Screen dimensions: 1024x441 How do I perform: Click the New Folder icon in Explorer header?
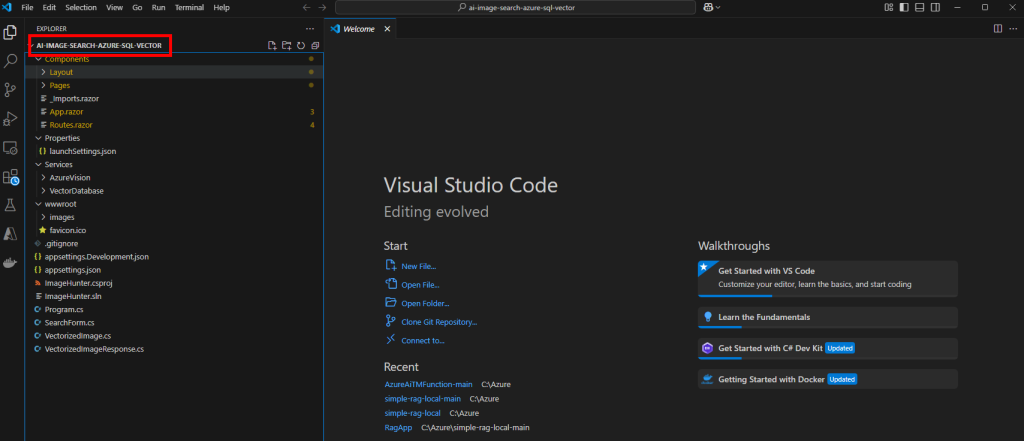click(287, 46)
